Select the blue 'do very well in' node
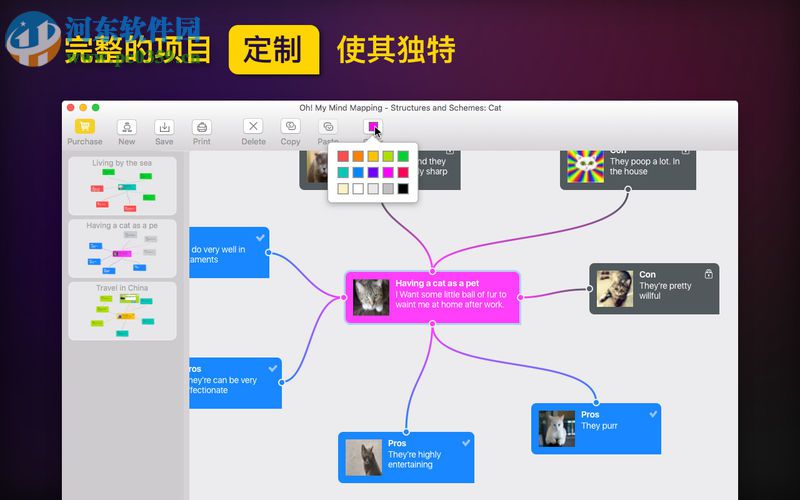 pos(229,253)
